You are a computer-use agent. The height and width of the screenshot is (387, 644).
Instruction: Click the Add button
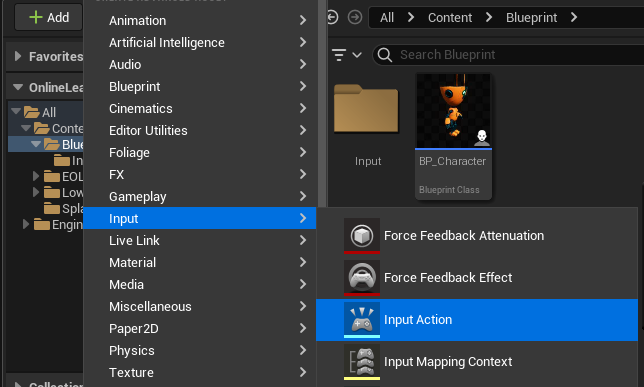pos(48,17)
